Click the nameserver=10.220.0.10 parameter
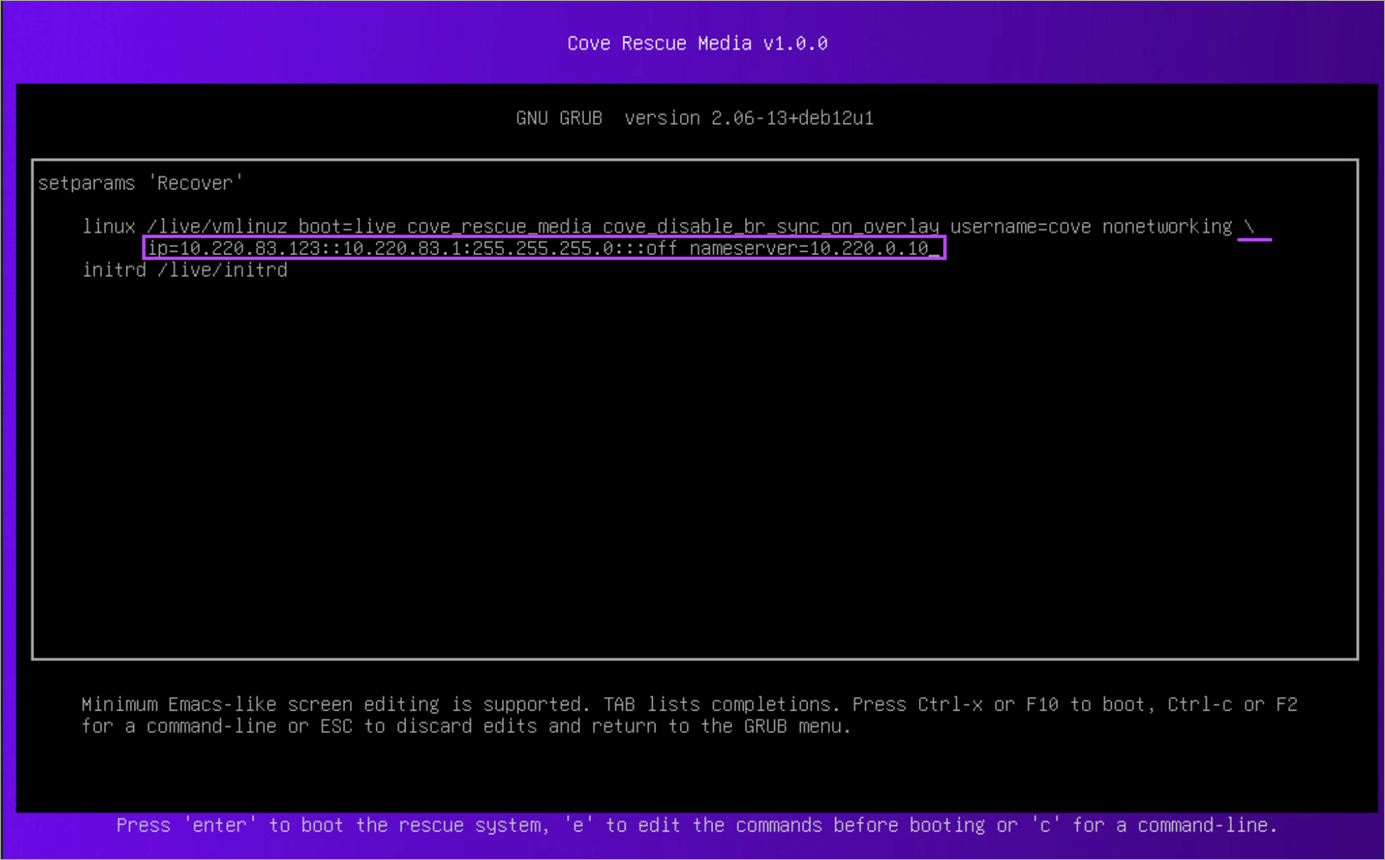This screenshot has width=1385, height=860. point(808,248)
